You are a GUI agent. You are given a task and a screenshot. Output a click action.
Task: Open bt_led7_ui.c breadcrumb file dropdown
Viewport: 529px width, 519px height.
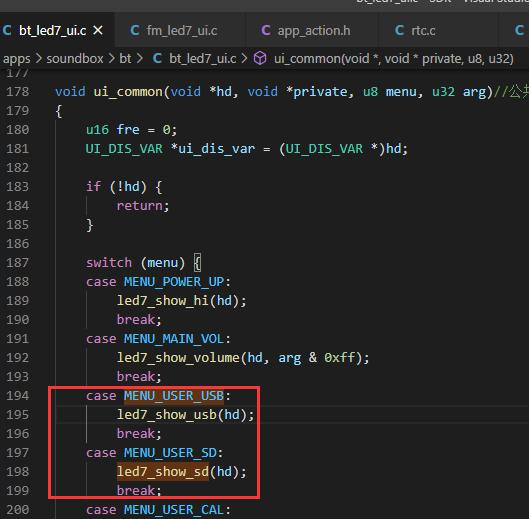pyautogui.click(x=202, y=59)
